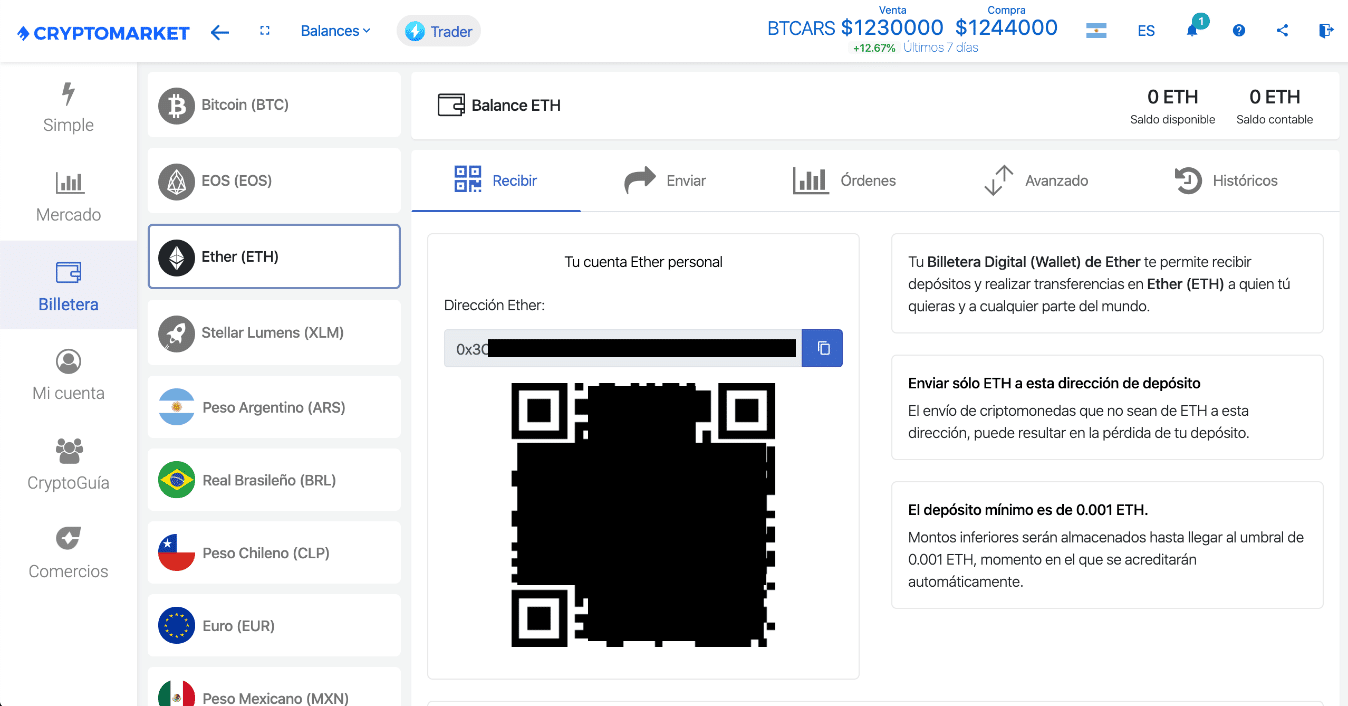
Task: Toggle fullscreen with the expand icon
Action: click(x=265, y=31)
